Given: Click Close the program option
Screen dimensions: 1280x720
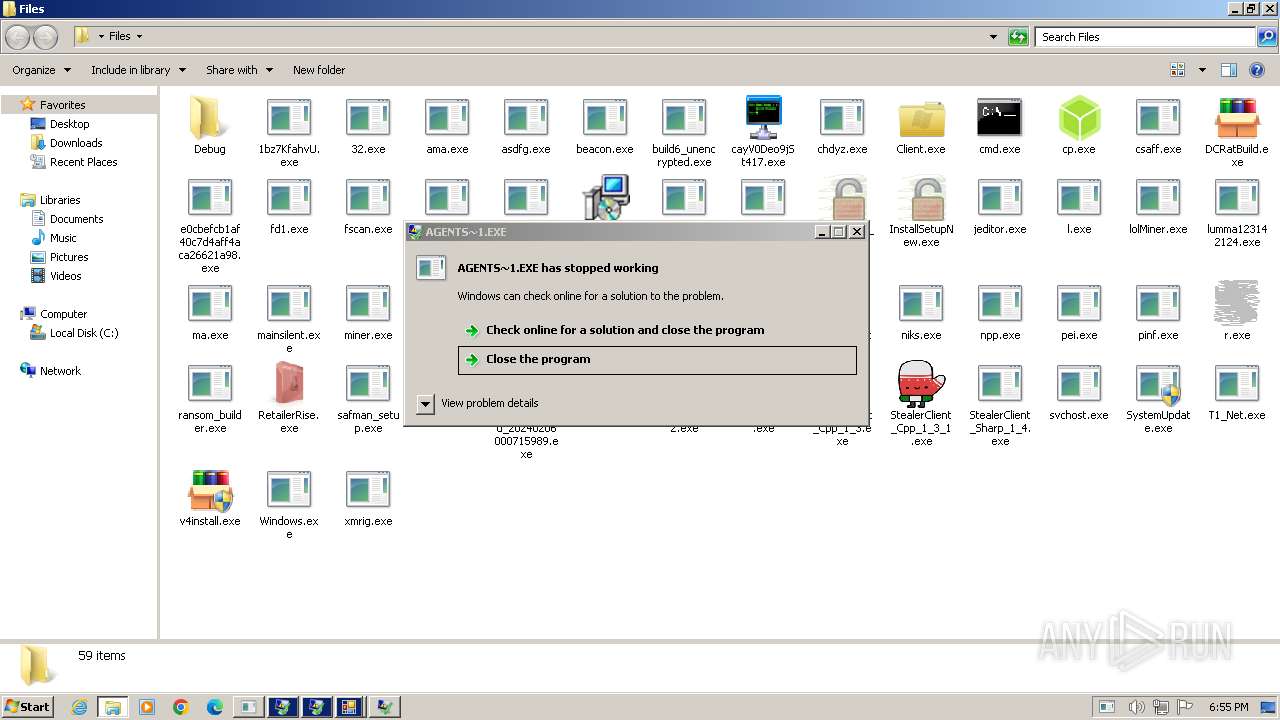Looking at the screenshot, I should coord(657,360).
